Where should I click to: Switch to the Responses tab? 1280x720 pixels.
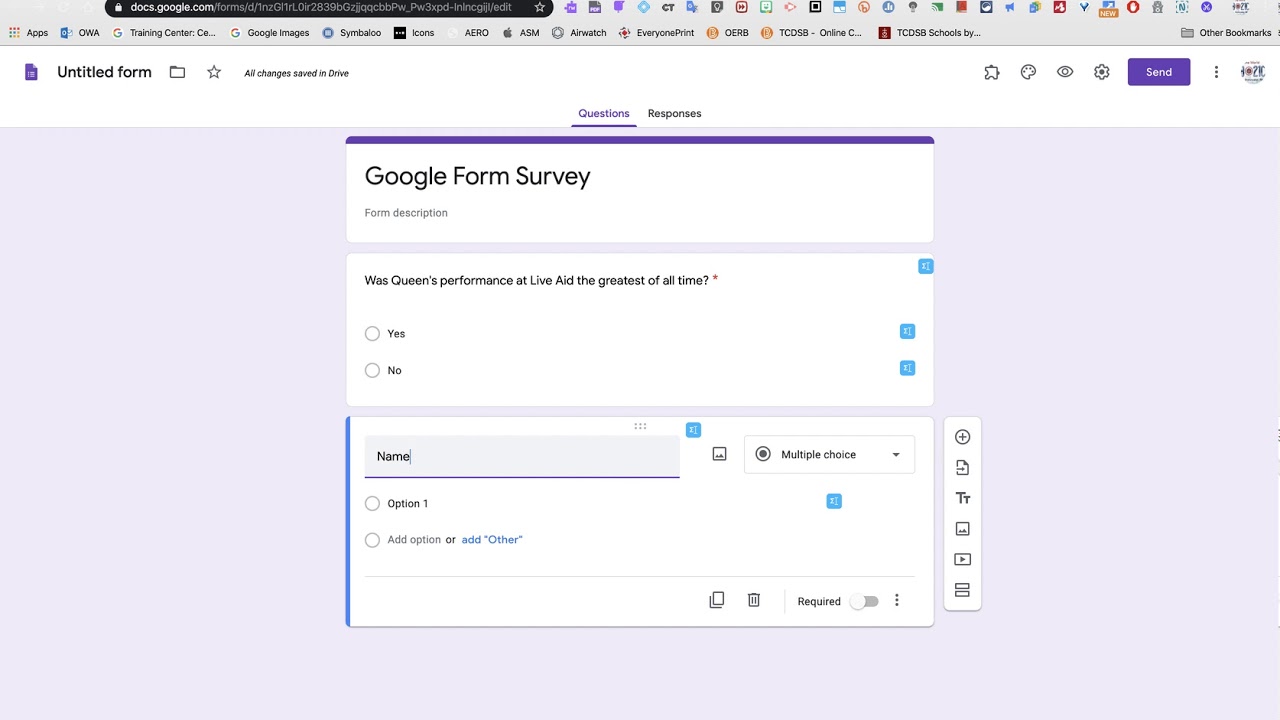tap(674, 113)
